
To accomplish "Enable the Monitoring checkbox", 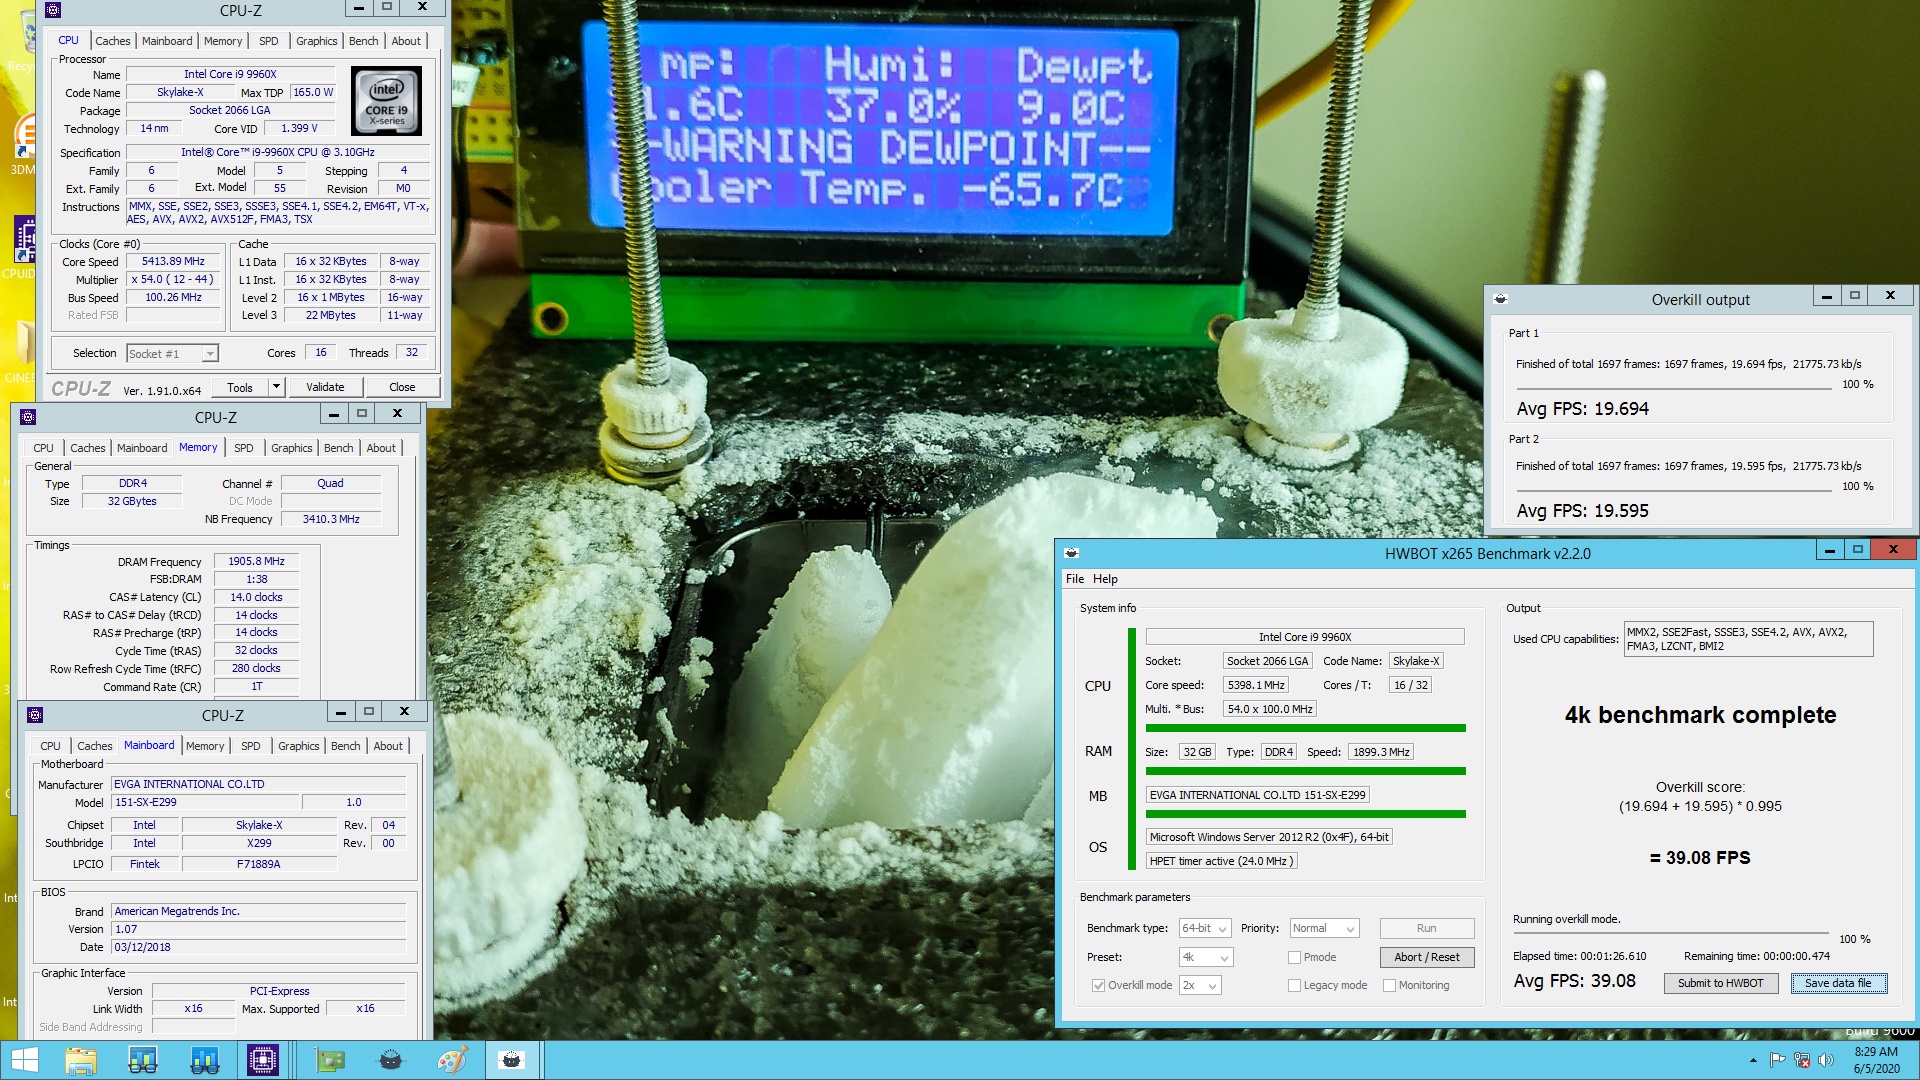I will [x=1390, y=985].
